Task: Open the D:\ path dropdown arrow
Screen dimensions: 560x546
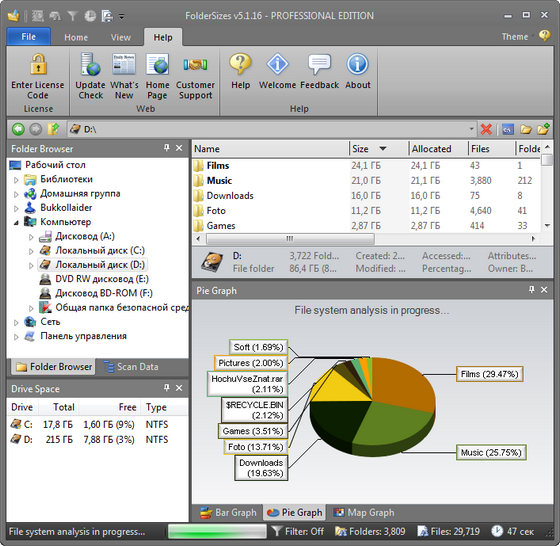Action: point(471,129)
